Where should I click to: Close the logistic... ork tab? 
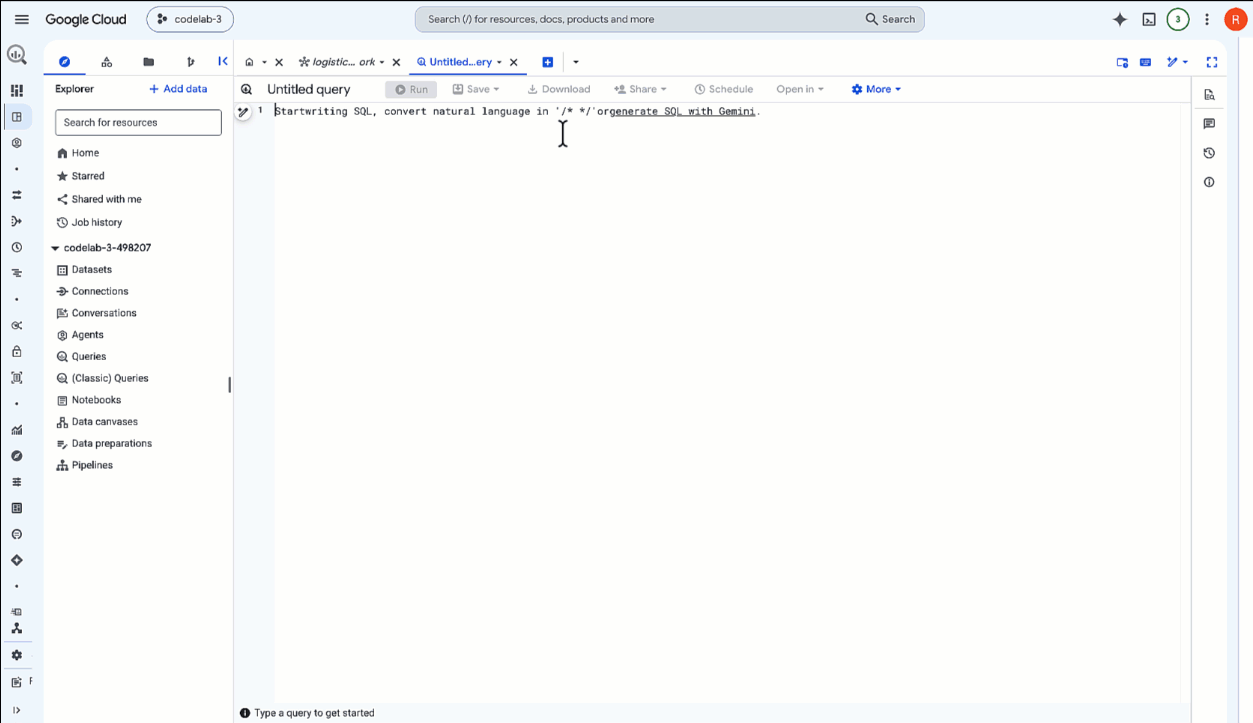pos(396,62)
